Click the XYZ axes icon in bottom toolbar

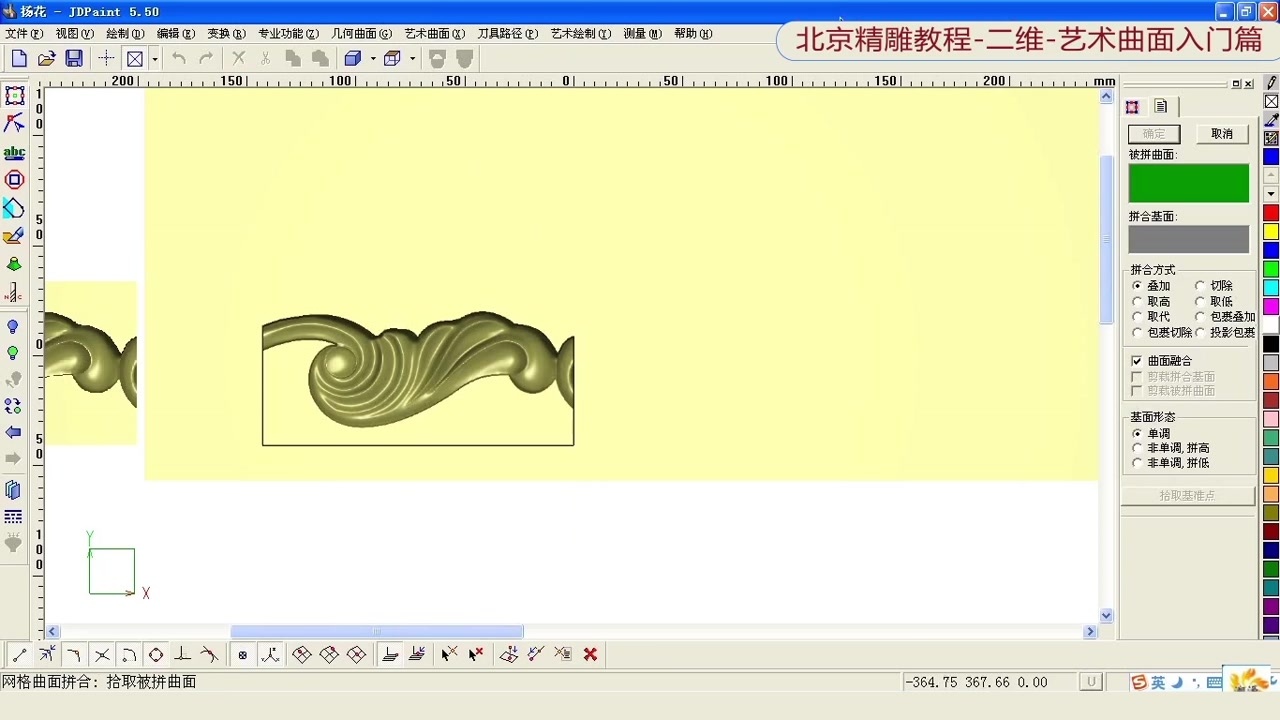[270, 654]
